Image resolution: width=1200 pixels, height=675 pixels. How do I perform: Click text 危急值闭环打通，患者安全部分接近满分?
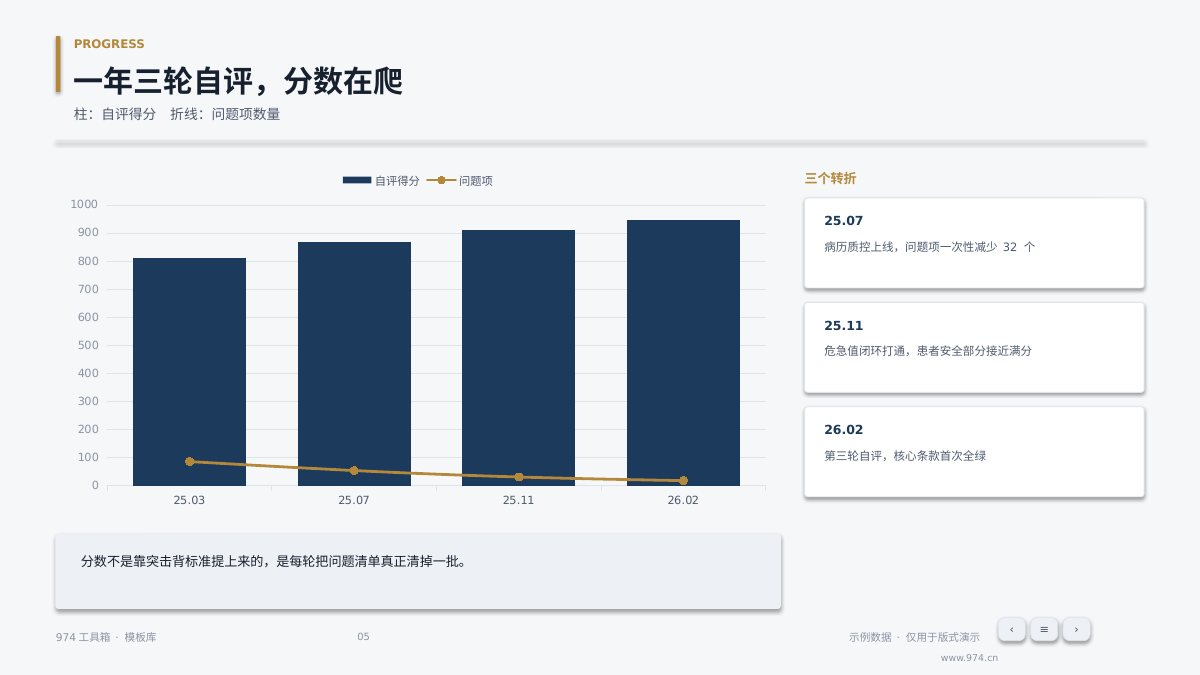pos(928,351)
